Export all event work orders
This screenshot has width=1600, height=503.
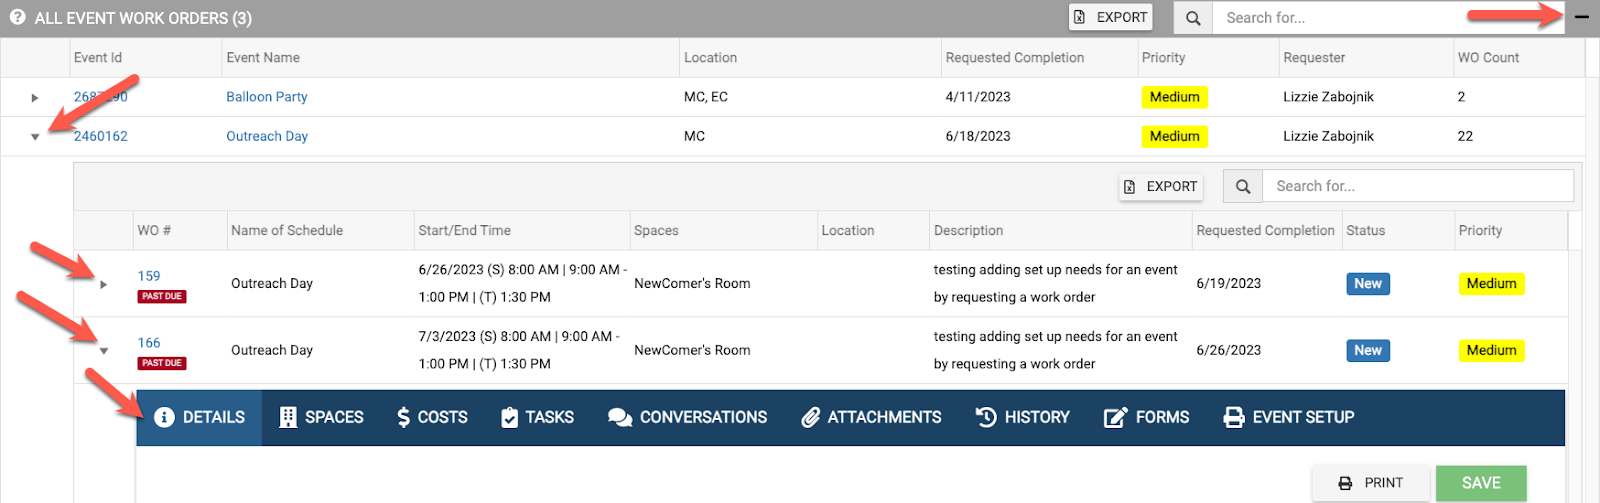pyautogui.click(x=1110, y=18)
